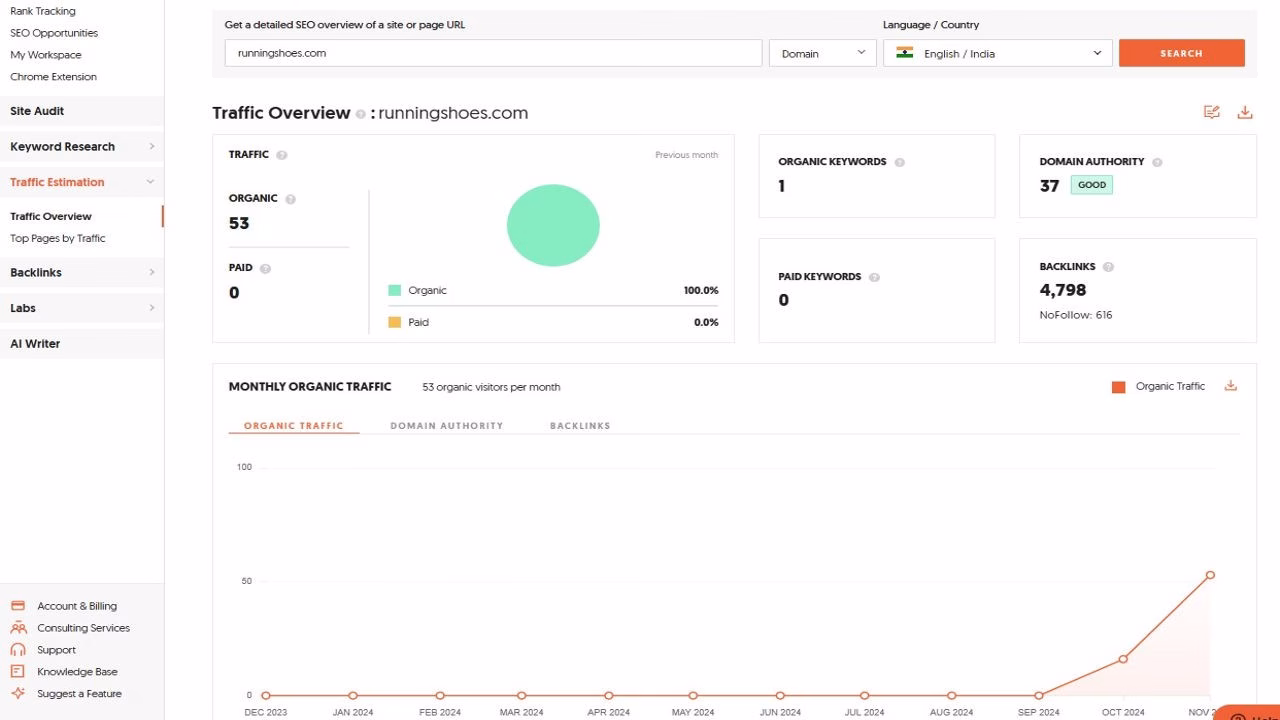The width and height of the screenshot is (1280, 720).
Task: Switch to the Backlinks chart tab
Action: tap(580, 425)
